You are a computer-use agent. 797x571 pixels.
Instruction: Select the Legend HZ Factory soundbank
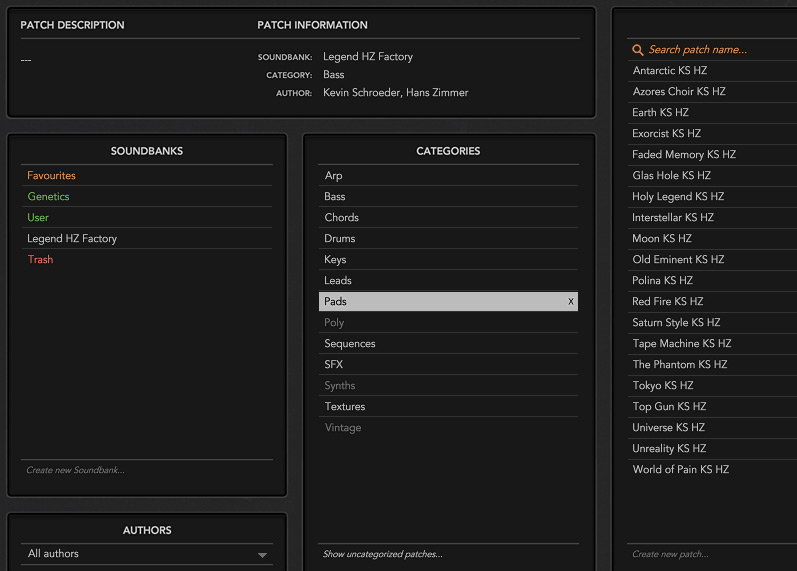pos(72,239)
